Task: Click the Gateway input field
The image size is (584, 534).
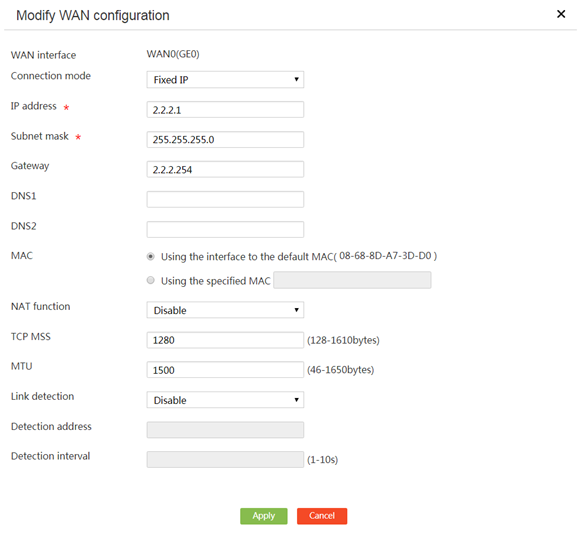Action: coord(225,169)
